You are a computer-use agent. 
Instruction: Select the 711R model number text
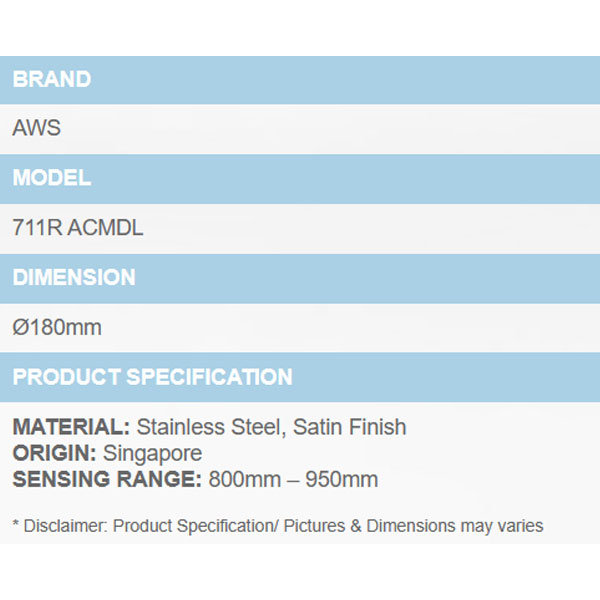36,229
